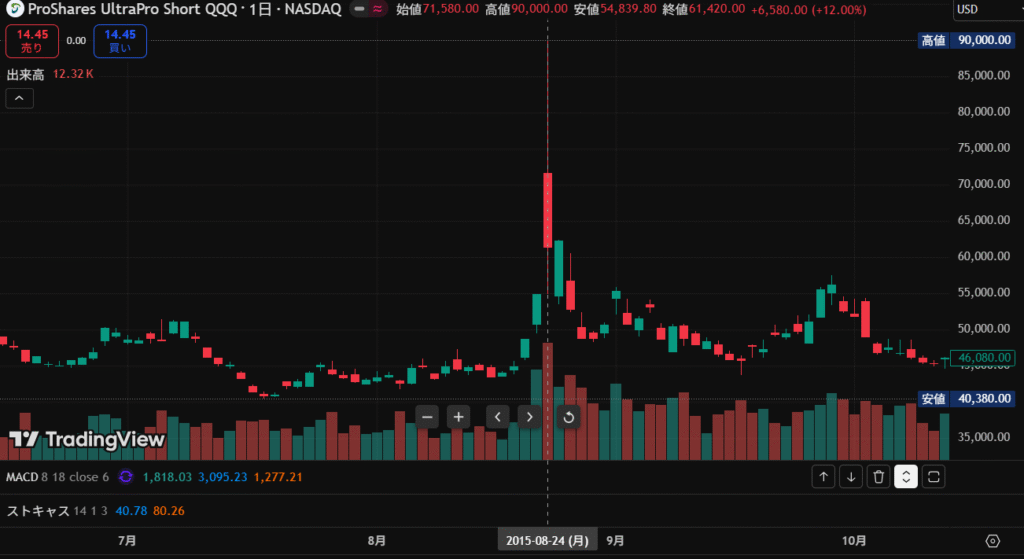
Task: Reset the chart view
Action: click(x=568, y=417)
